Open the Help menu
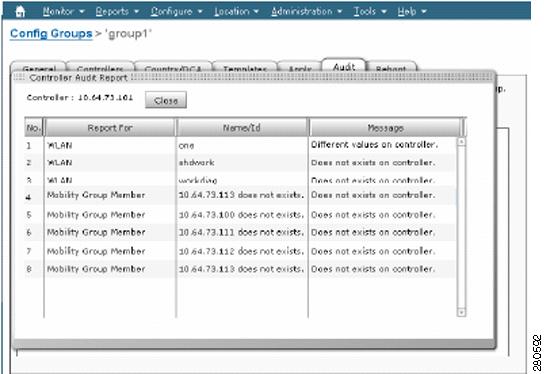 pyautogui.click(x=412, y=11)
